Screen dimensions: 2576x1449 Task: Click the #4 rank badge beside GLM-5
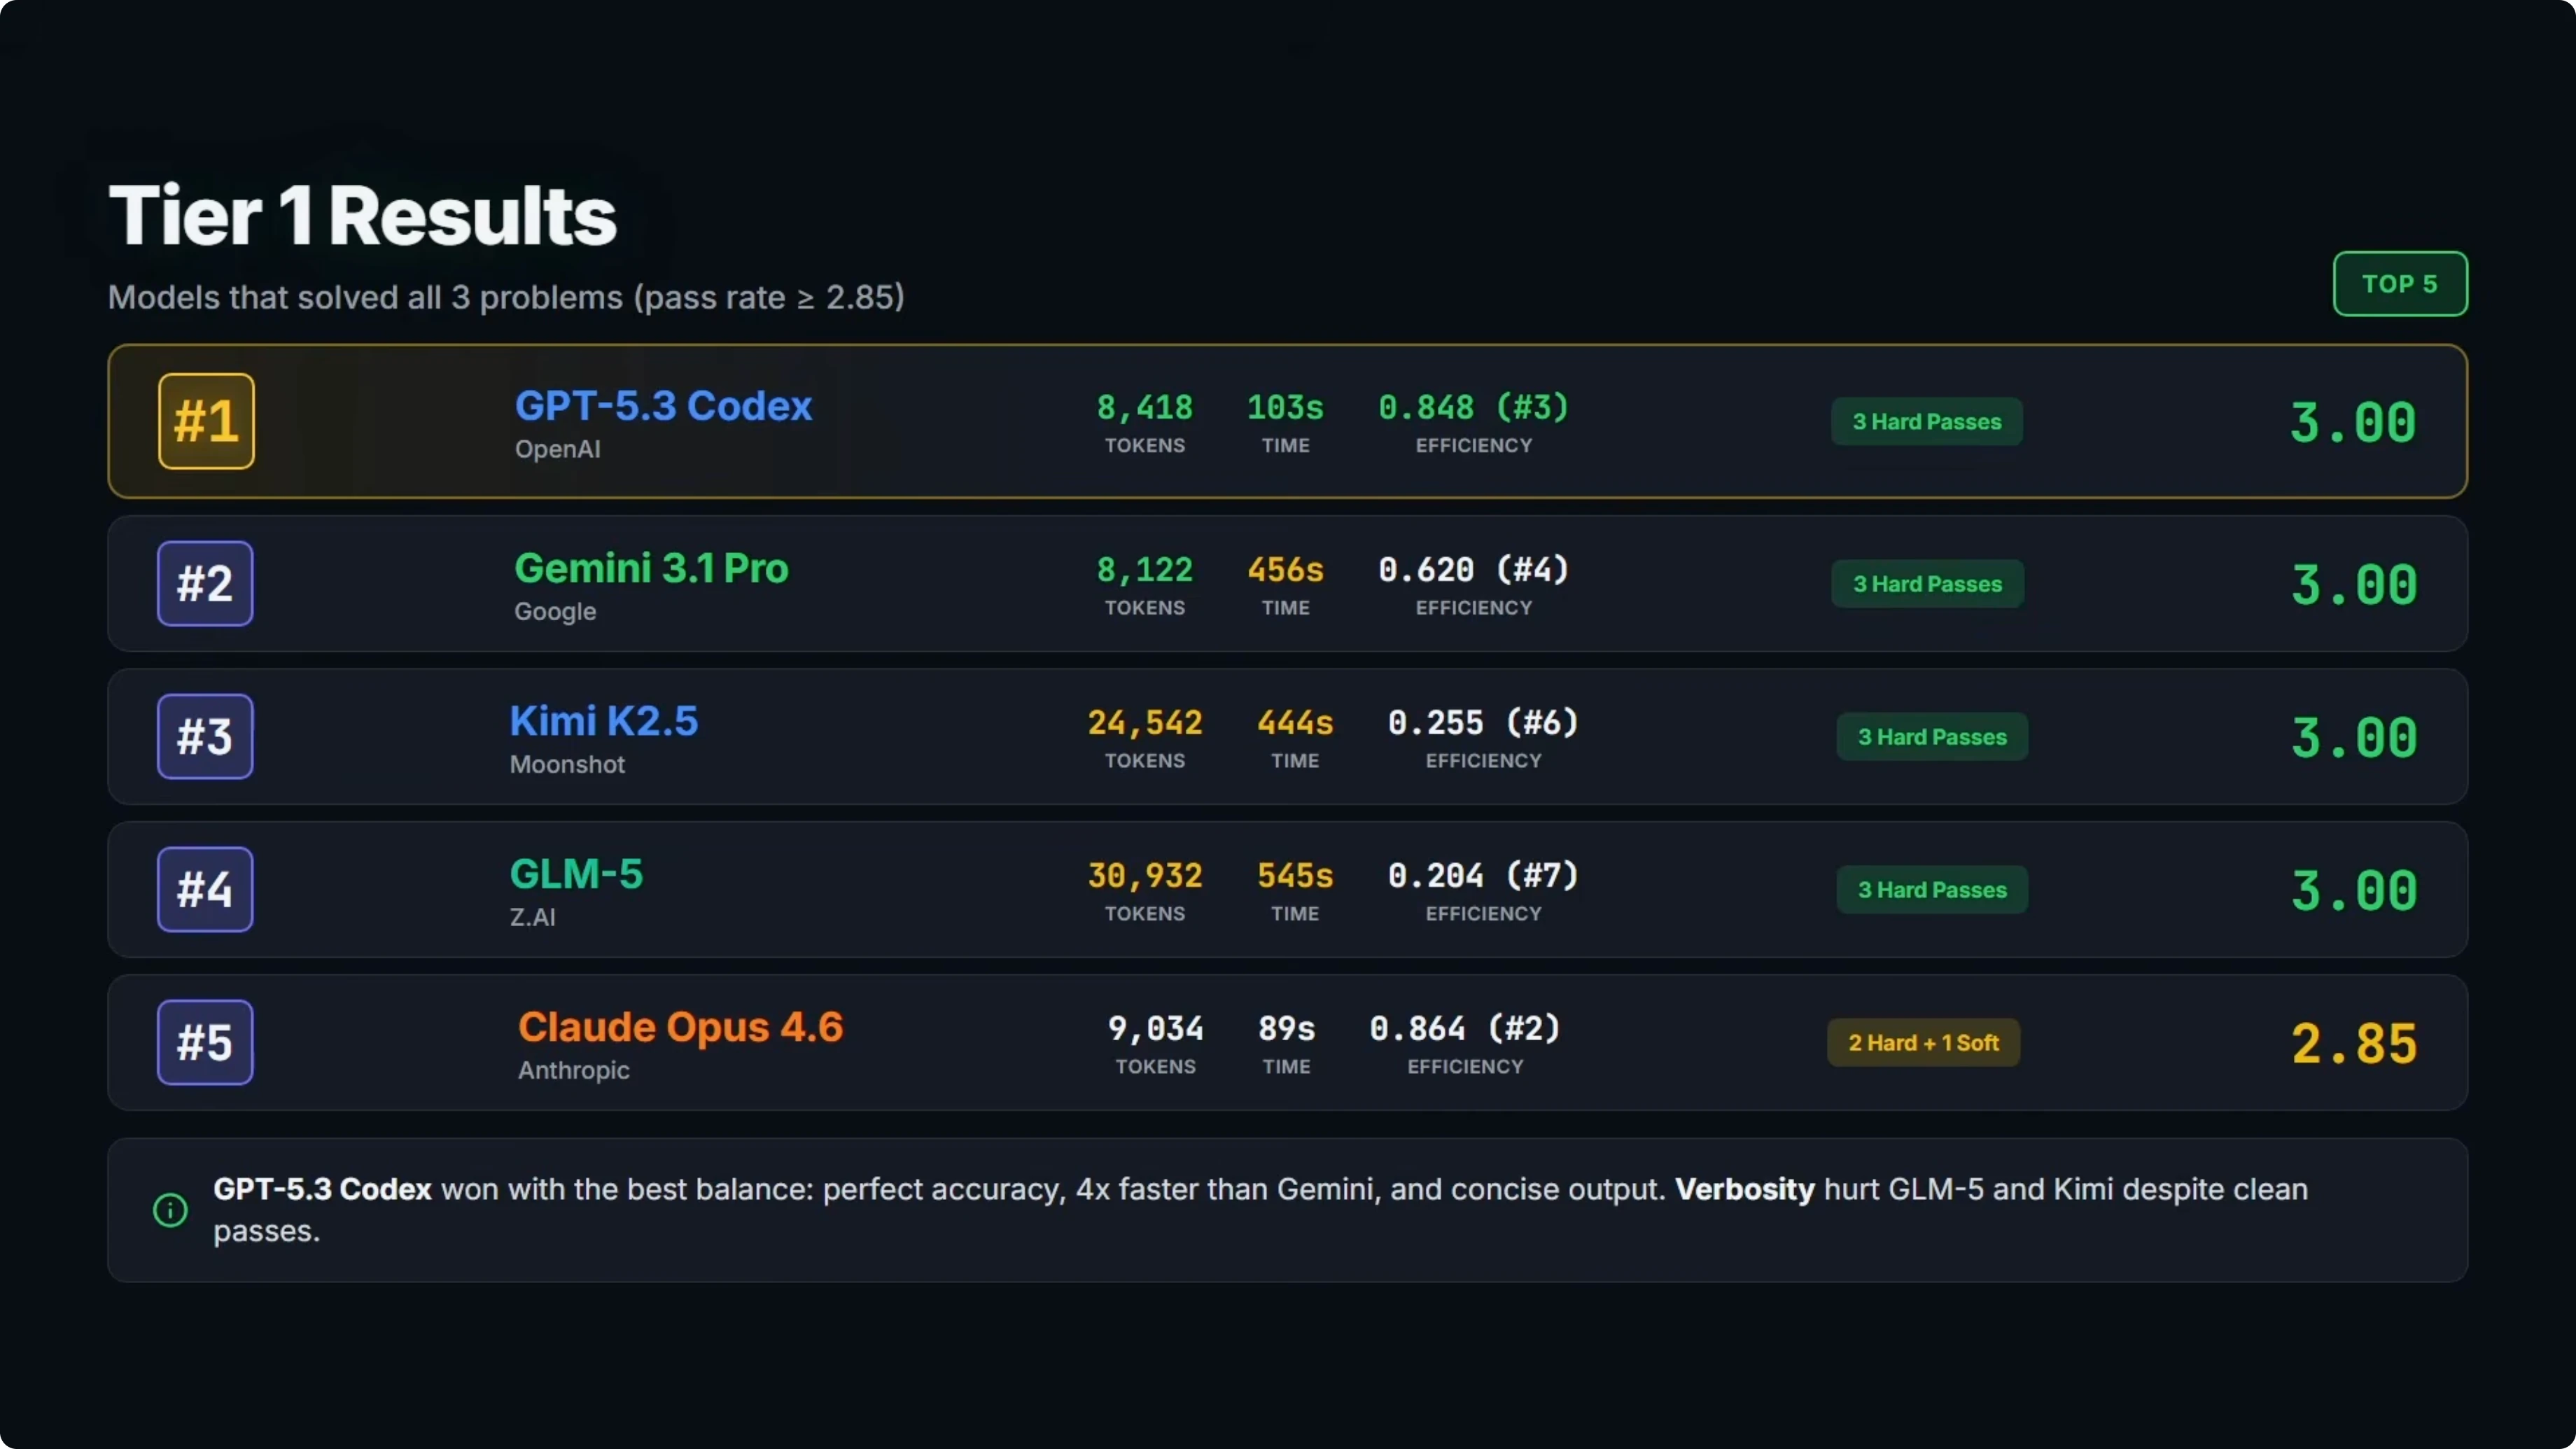point(204,889)
